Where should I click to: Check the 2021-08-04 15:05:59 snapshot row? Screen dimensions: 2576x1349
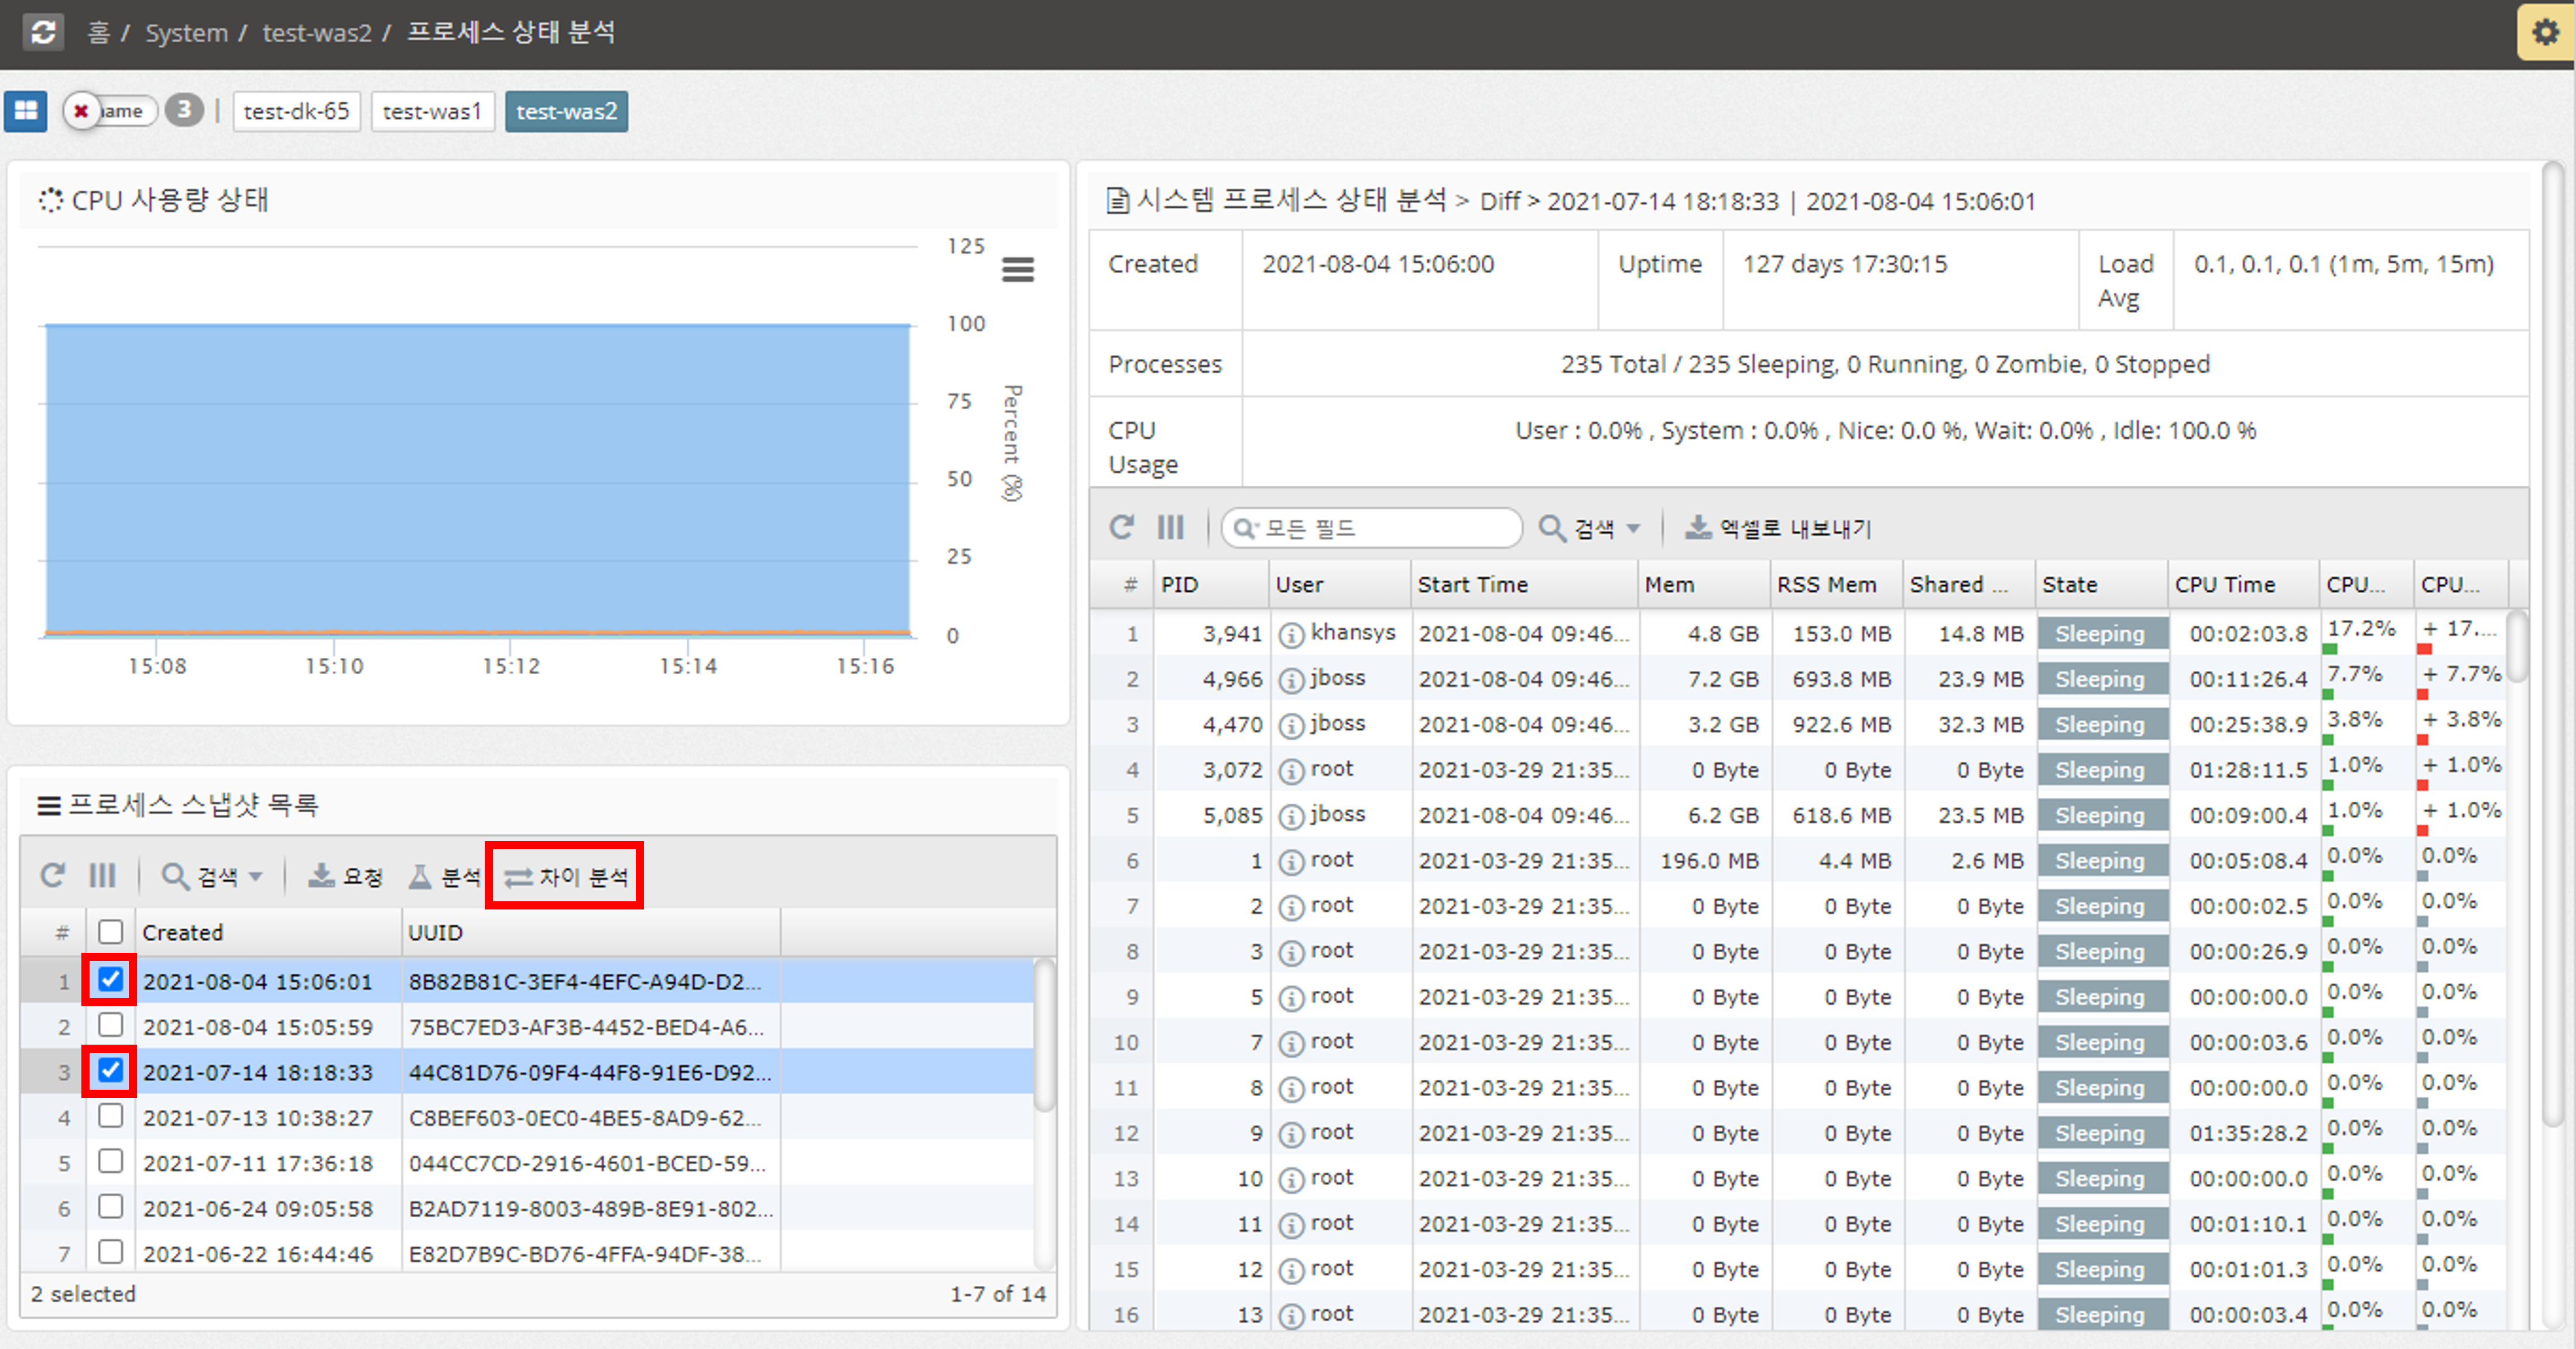pos(110,1025)
